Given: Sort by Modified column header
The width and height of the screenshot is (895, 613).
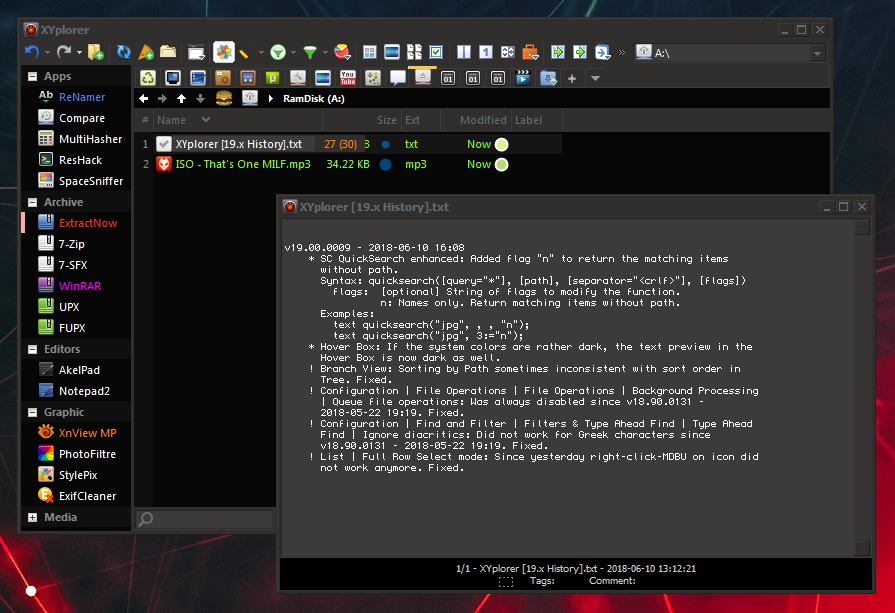Looking at the screenshot, I should pos(483,120).
